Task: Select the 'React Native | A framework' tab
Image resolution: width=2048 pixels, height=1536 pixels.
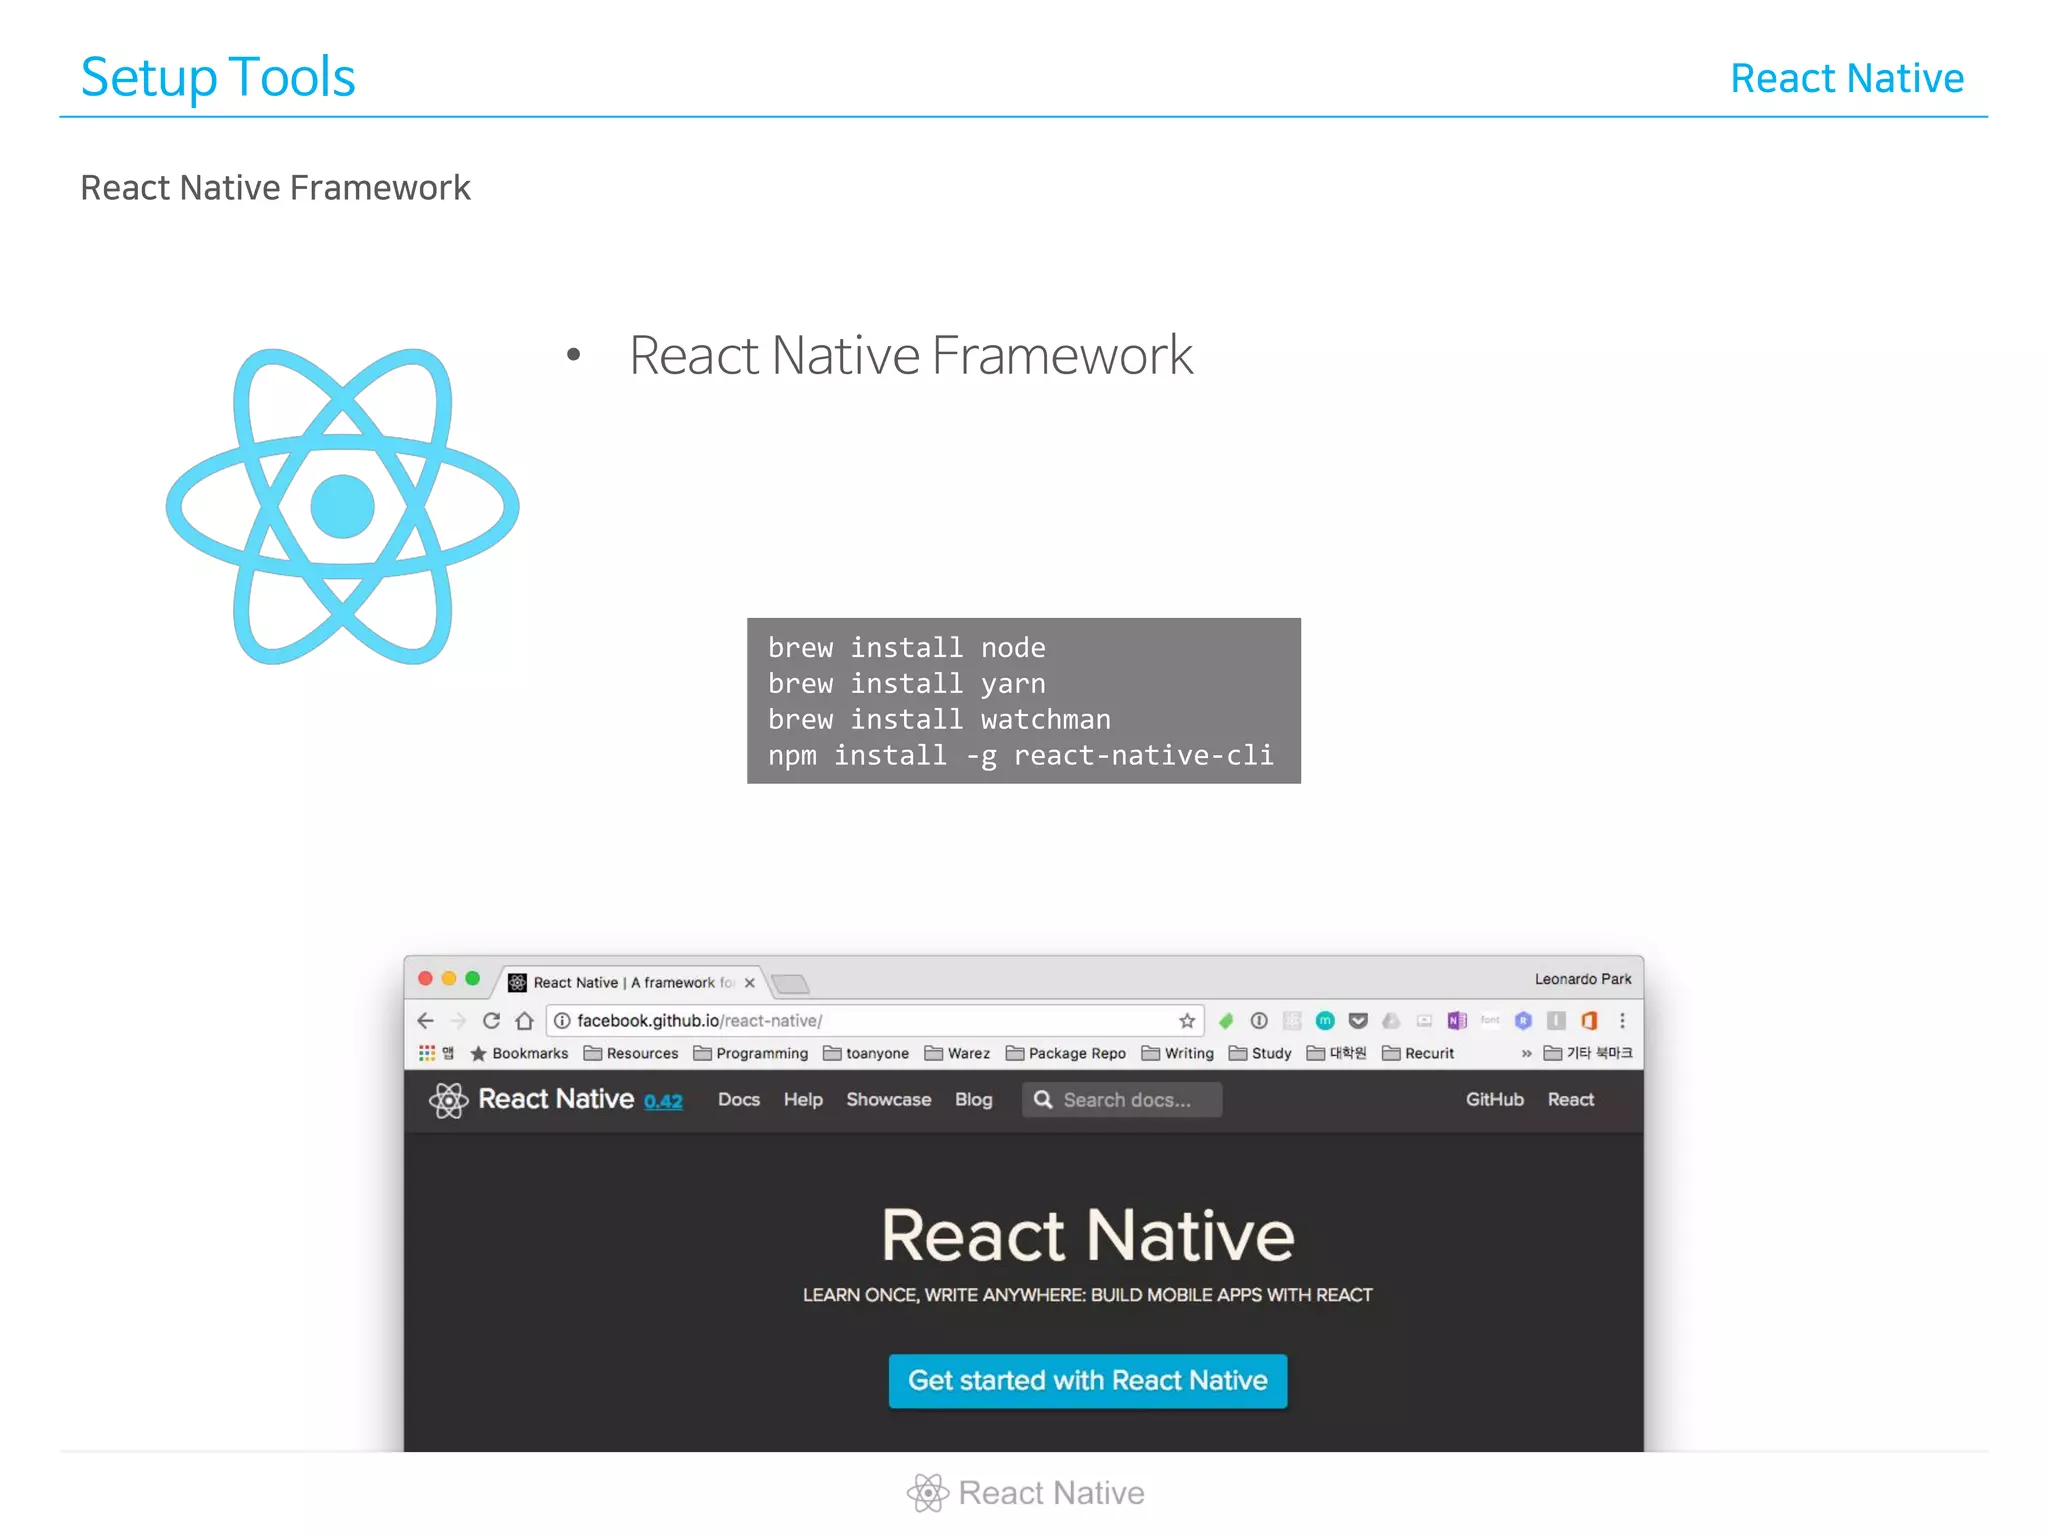Action: coord(632,983)
